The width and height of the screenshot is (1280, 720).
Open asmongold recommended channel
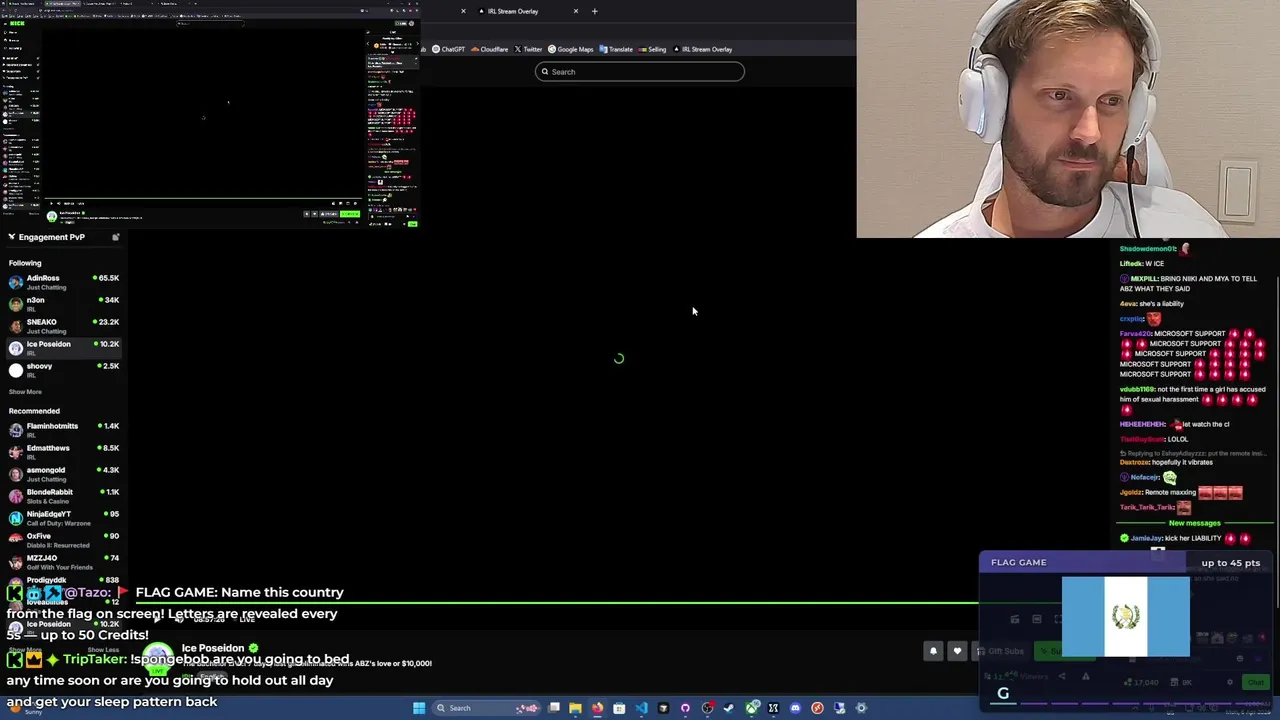point(63,474)
